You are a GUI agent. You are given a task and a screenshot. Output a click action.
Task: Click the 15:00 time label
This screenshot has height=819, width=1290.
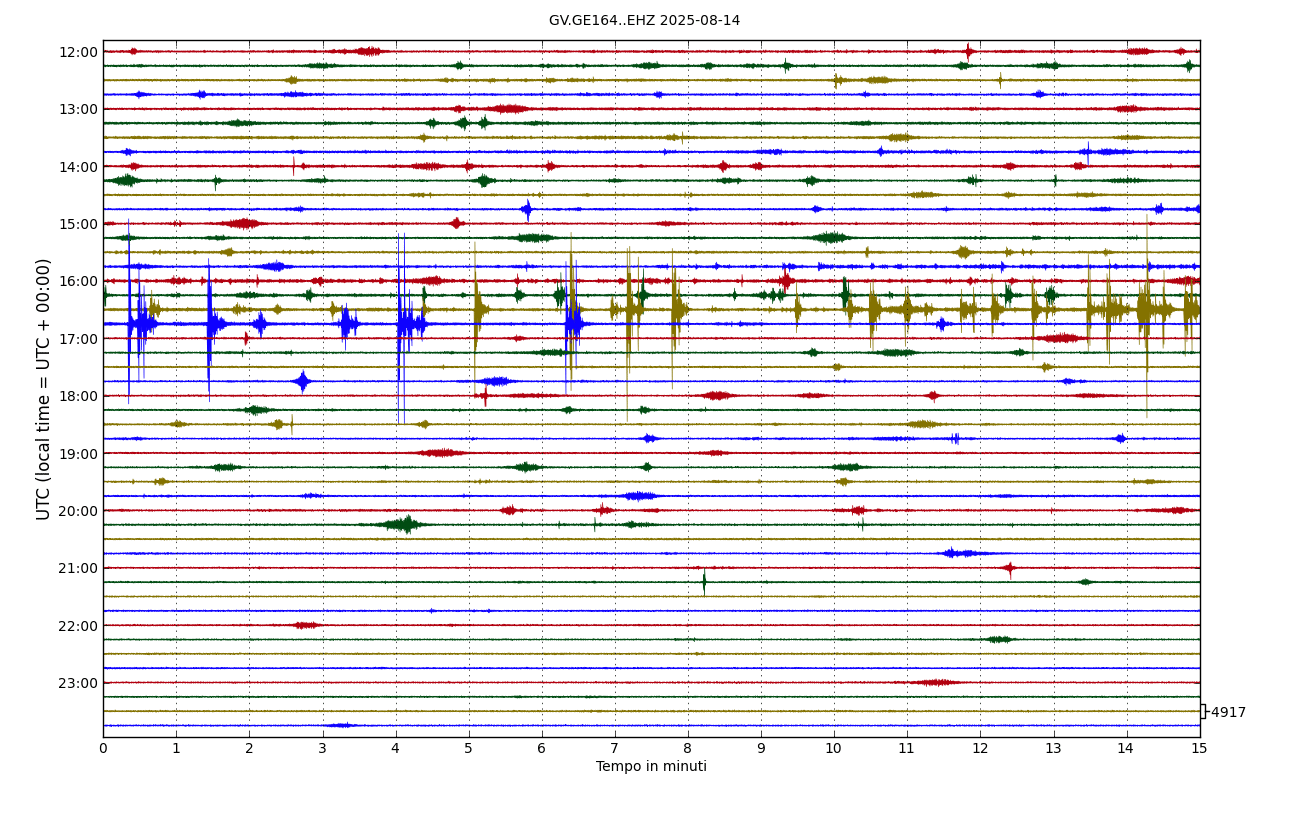[78, 224]
